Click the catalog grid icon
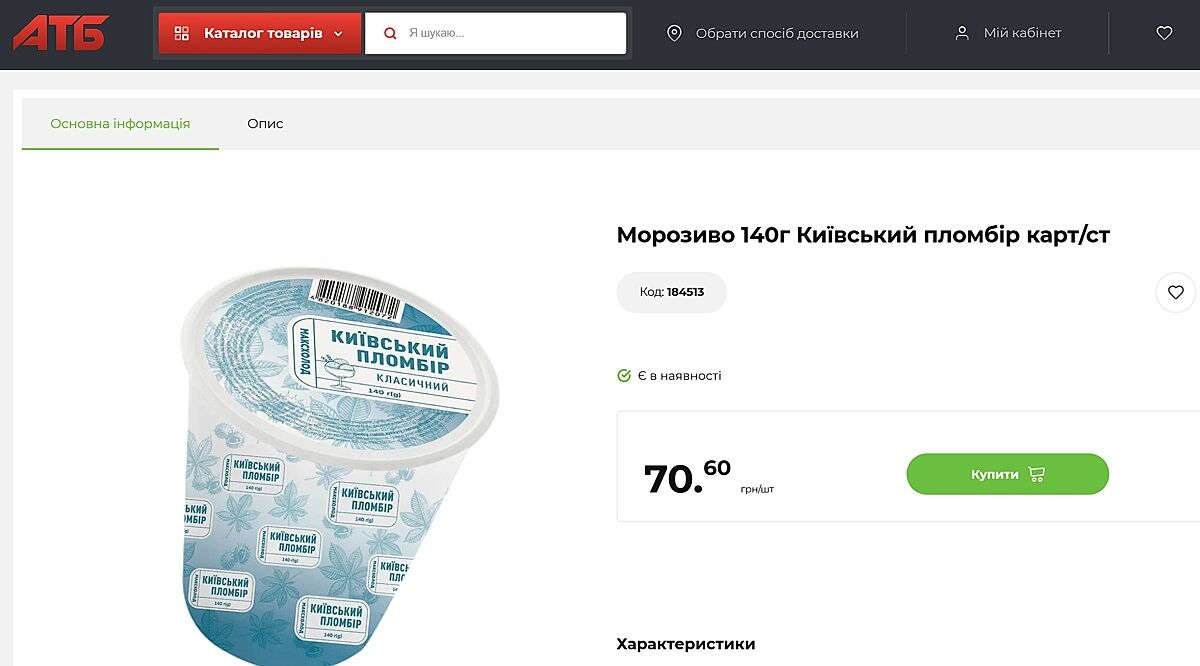1200x666 pixels. (x=181, y=33)
